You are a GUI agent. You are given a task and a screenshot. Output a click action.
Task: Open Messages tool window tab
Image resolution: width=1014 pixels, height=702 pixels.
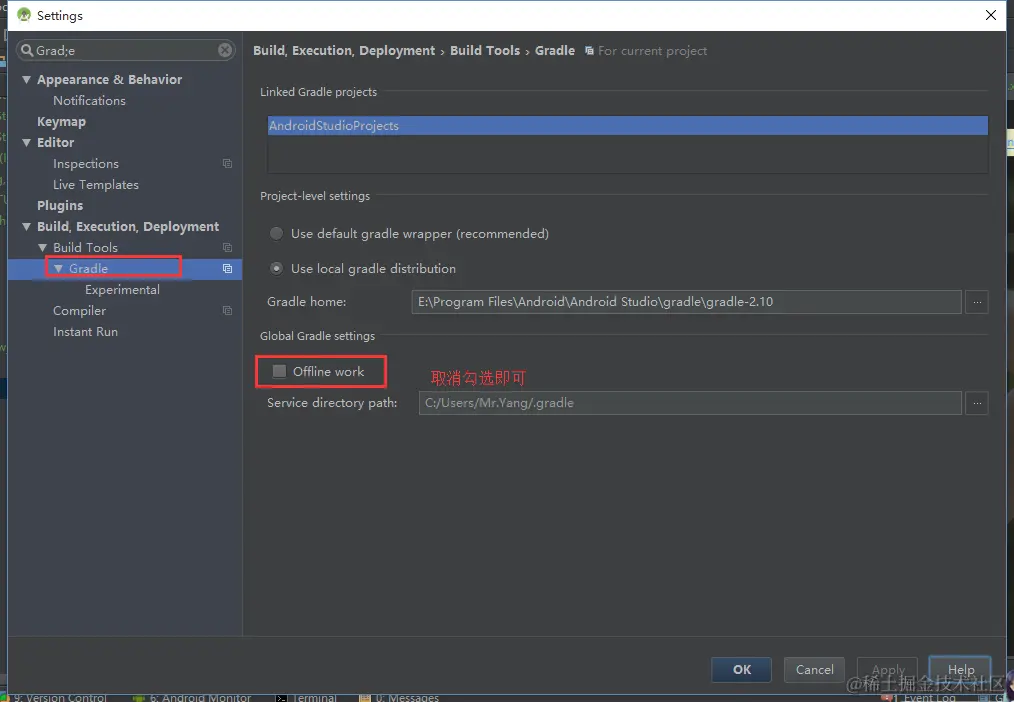[x=399, y=697]
